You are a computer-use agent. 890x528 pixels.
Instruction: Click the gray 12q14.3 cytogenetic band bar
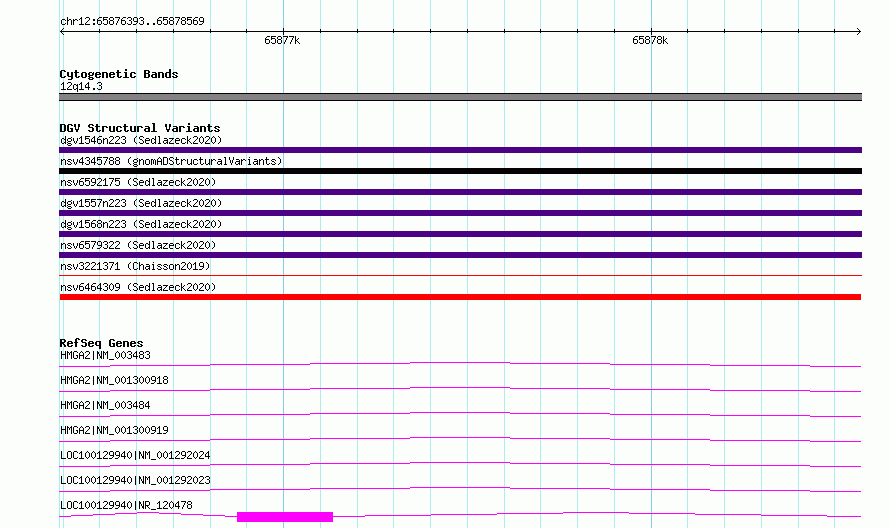(460, 97)
